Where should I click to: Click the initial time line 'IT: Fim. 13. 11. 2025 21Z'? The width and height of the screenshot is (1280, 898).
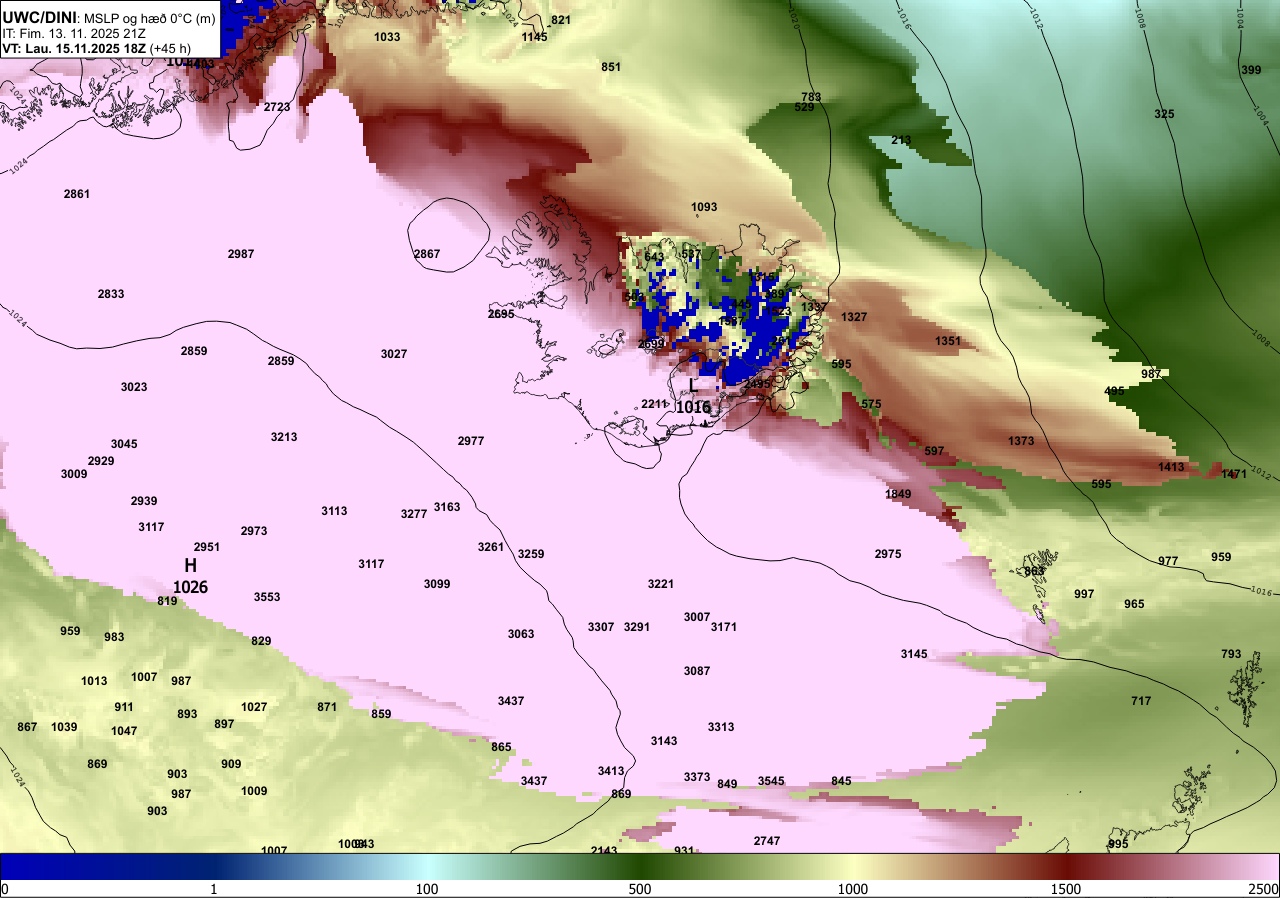pos(75,33)
